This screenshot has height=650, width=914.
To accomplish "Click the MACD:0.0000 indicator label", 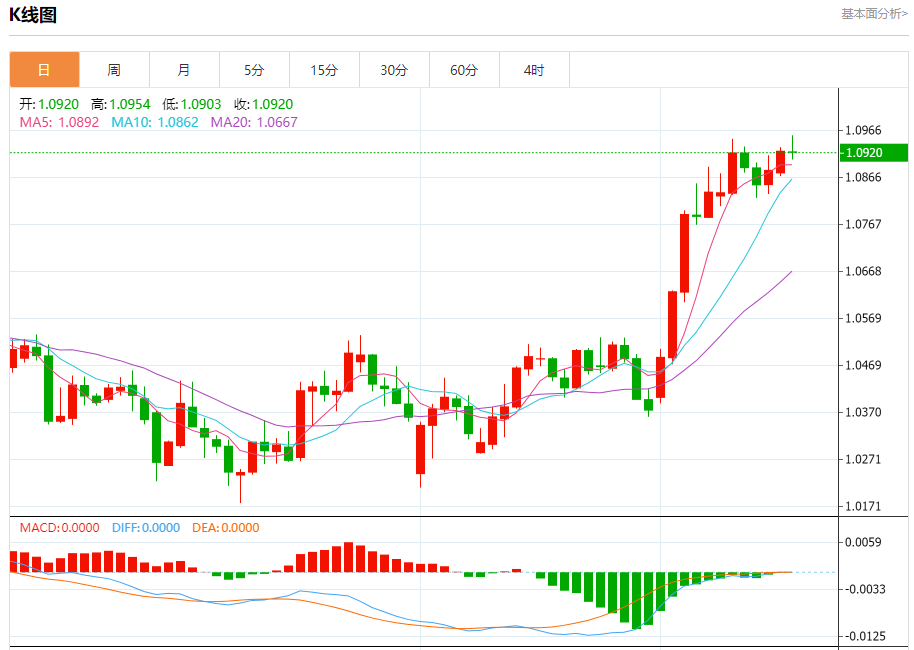I will pos(59,528).
